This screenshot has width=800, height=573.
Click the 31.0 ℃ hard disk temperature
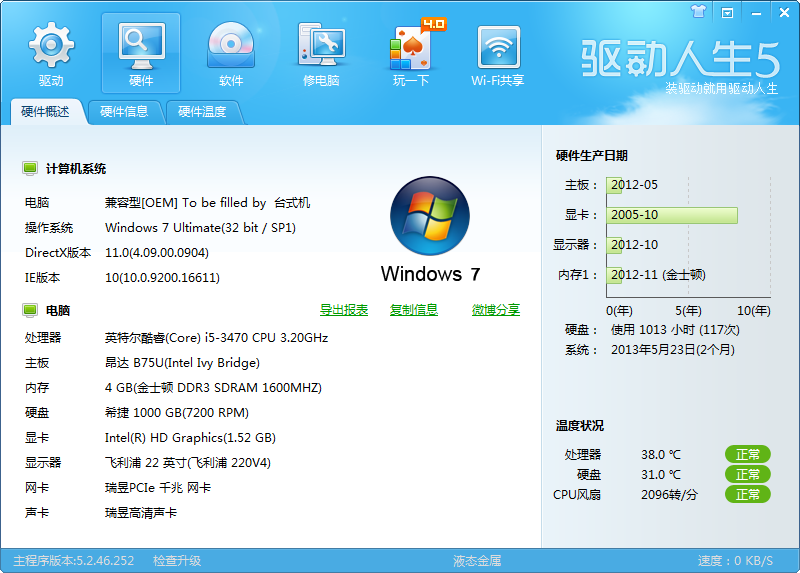(661, 475)
